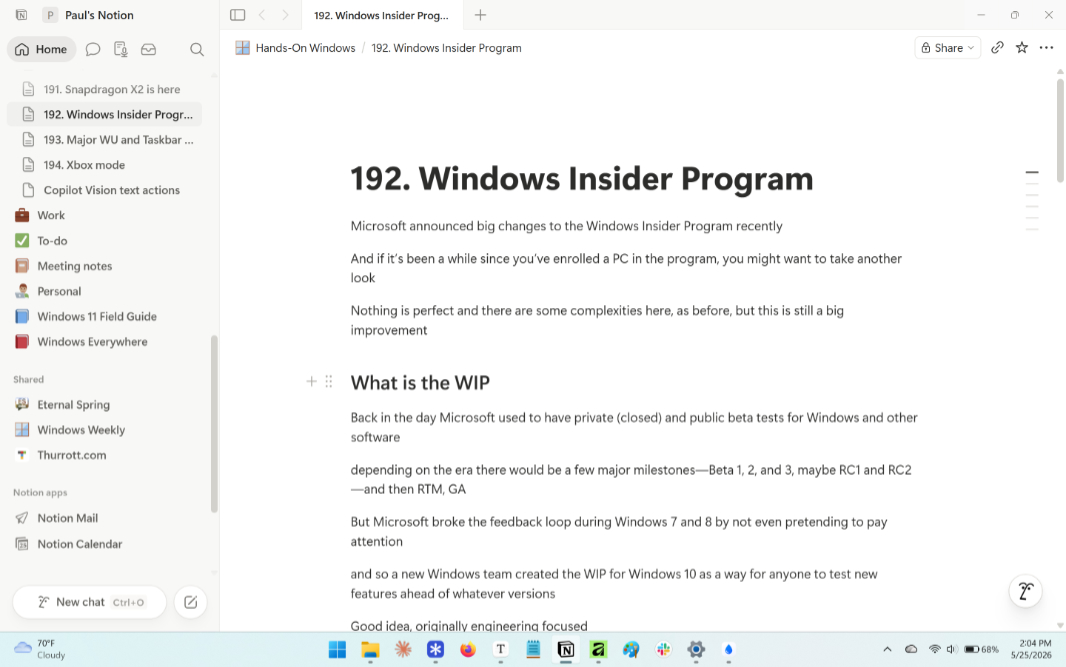1066x667 pixels.
Task: Open the Personal page
Action: pyautogui.click(x=105, y=291)
